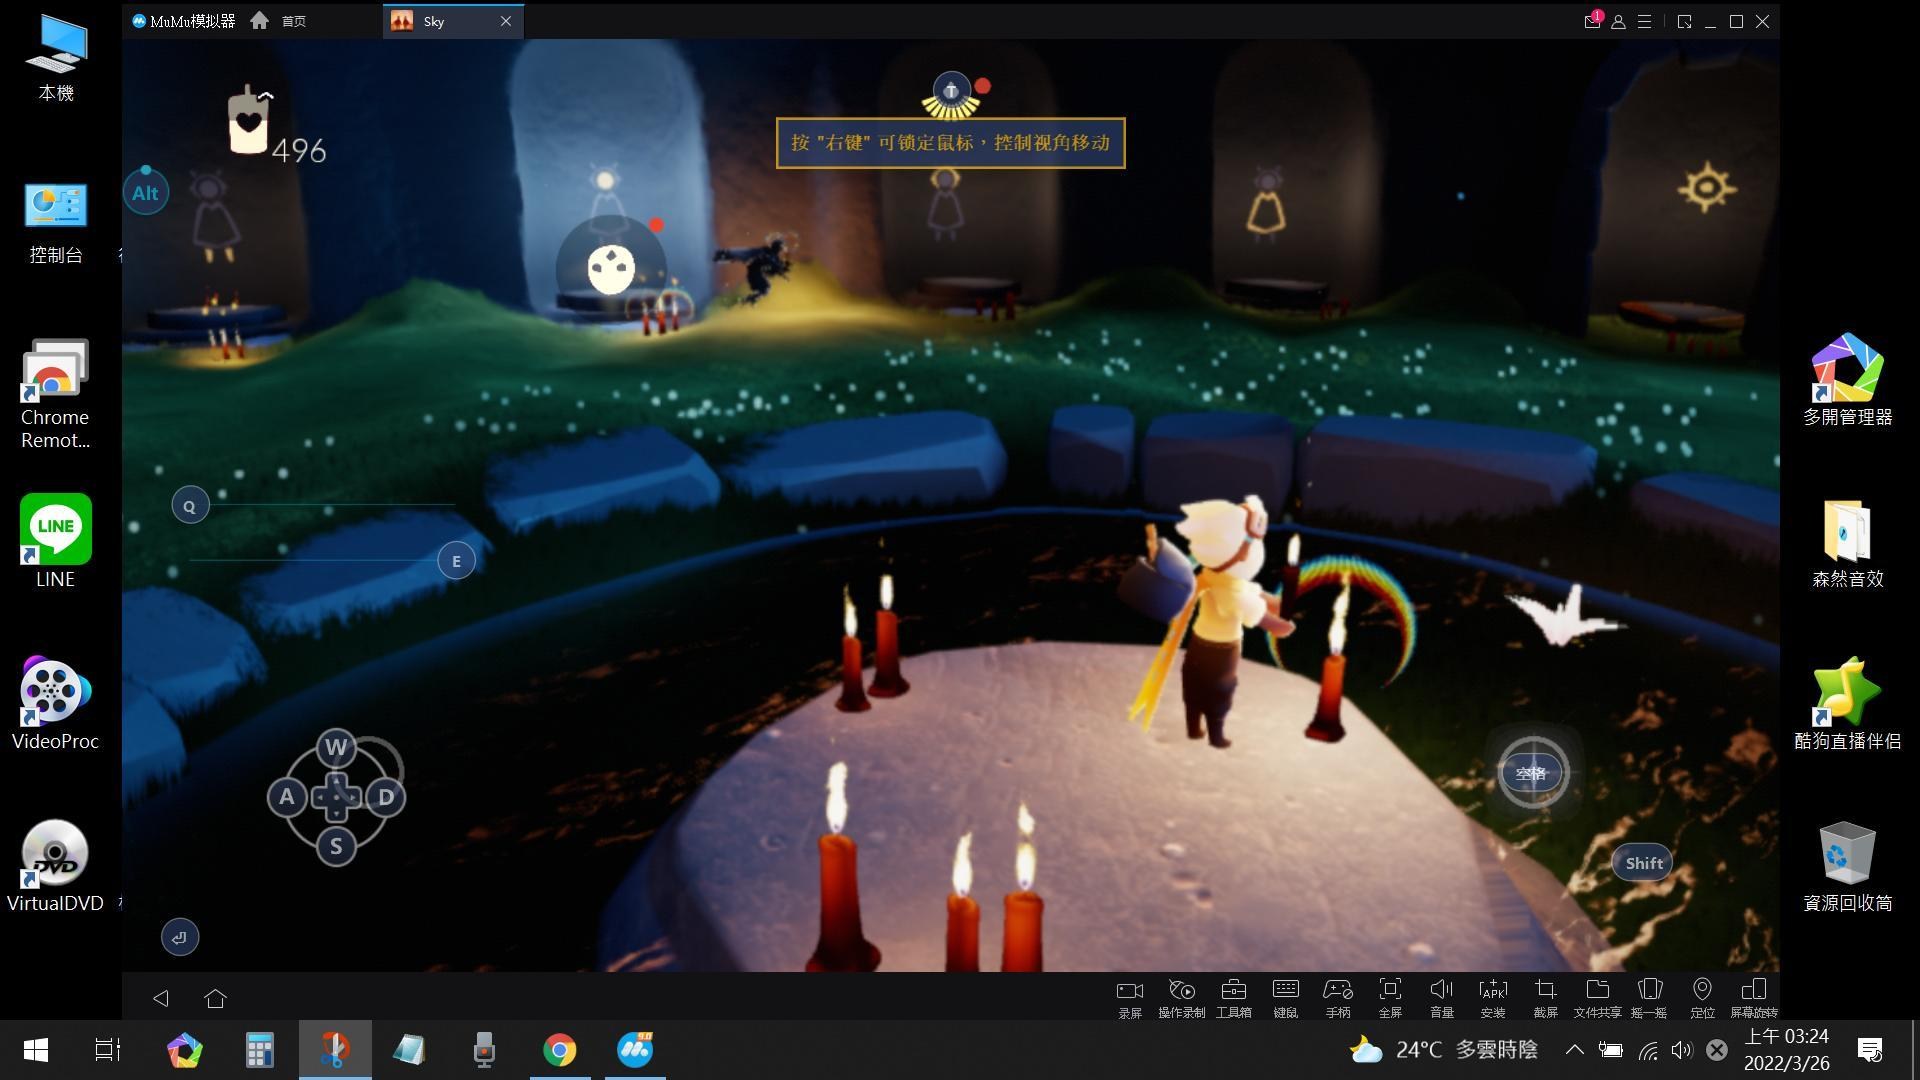Select the 資源回收筒 recycle bin
This screenshot has height=1080, width=1920.
click(1847, 866)
